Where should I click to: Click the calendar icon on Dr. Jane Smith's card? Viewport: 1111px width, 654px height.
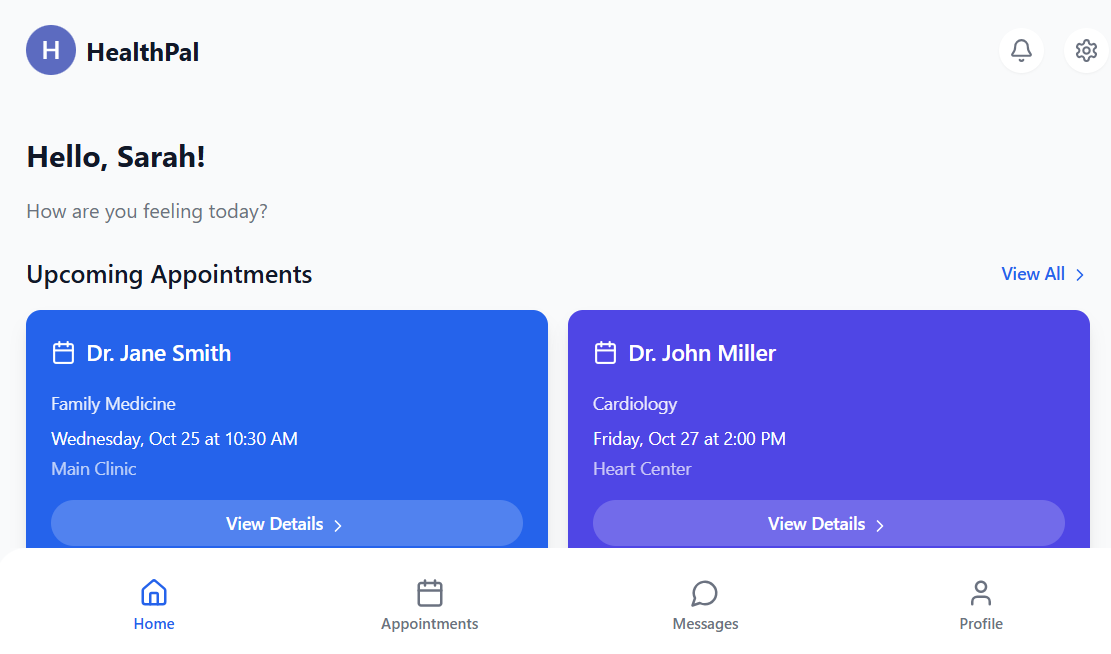(x=64, y=352)
